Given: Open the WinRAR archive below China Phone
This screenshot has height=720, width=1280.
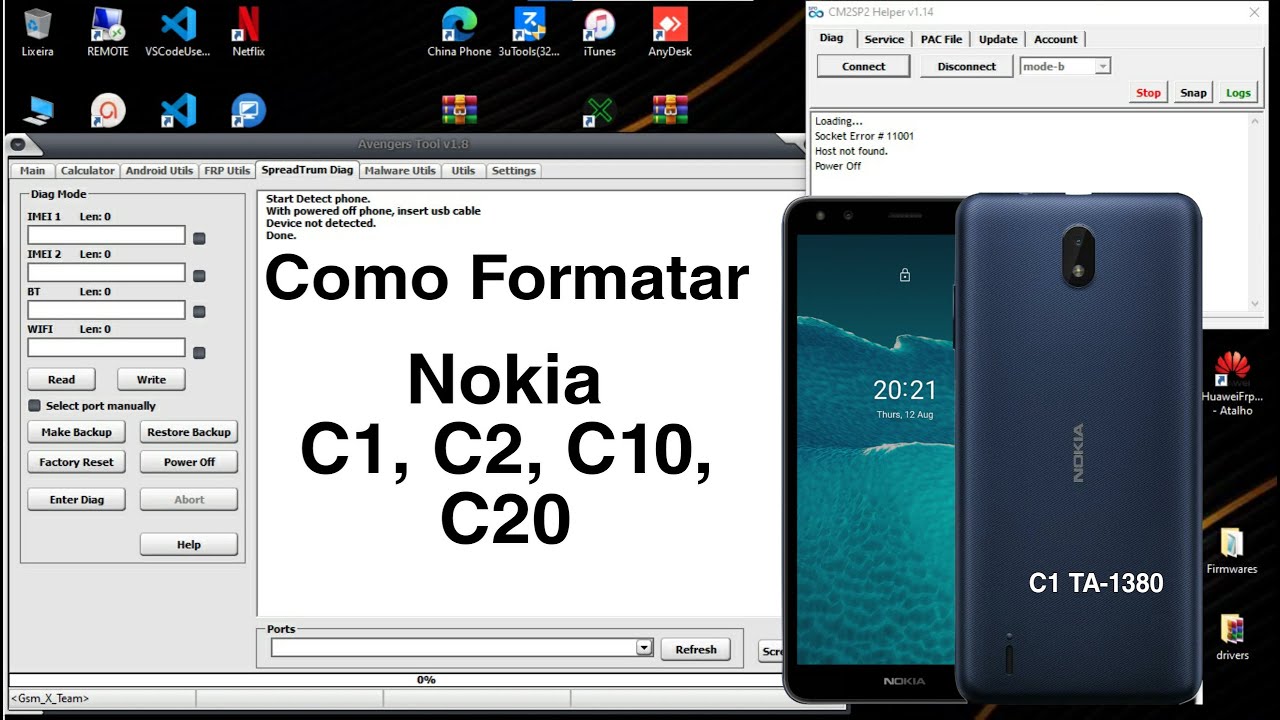Looking at the screenshot, I should pos(459,110).
